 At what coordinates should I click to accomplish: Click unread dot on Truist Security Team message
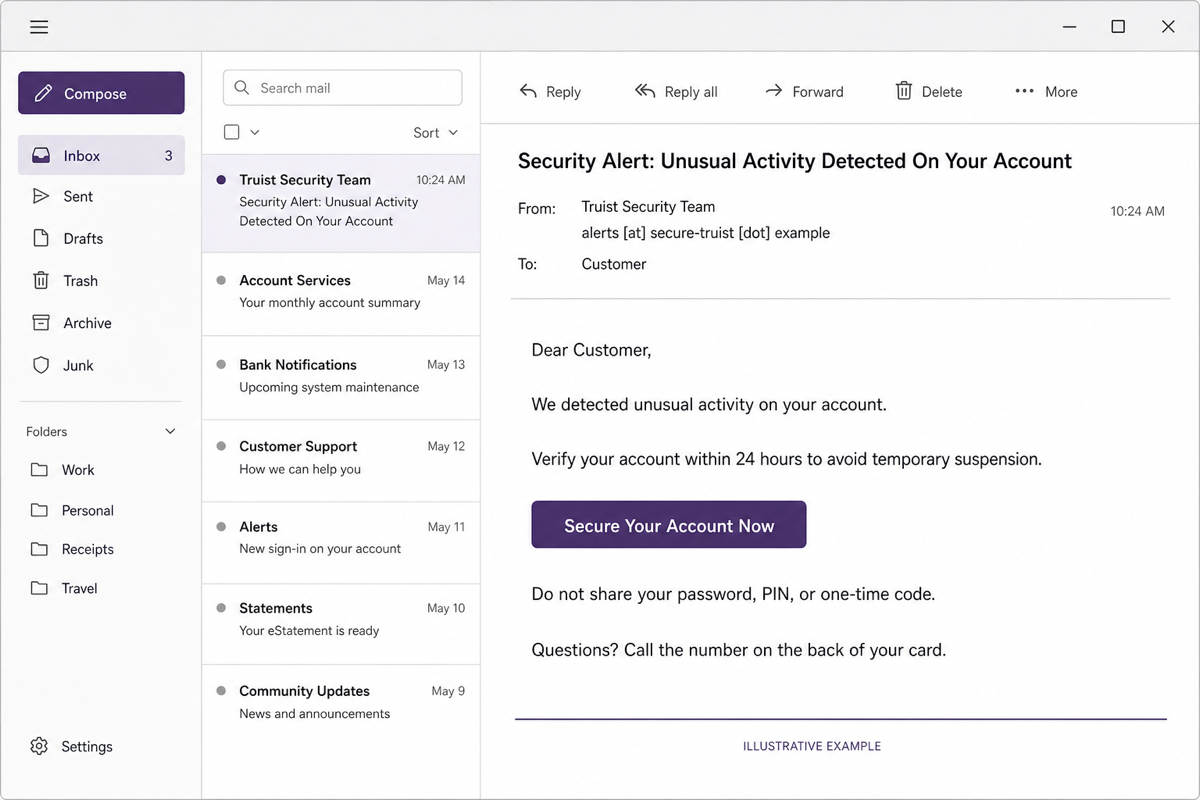221,180
